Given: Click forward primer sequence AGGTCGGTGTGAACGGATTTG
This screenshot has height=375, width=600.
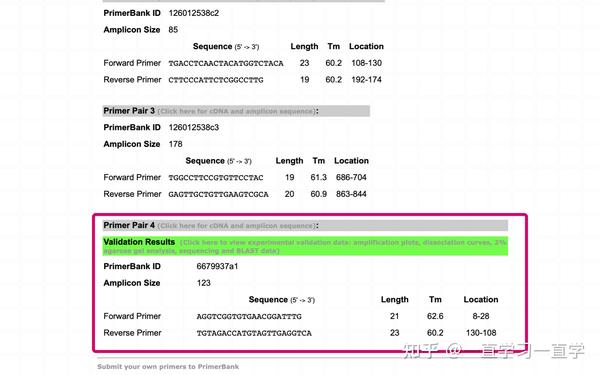Looking at the screenshot, I should tap(249, 317).
